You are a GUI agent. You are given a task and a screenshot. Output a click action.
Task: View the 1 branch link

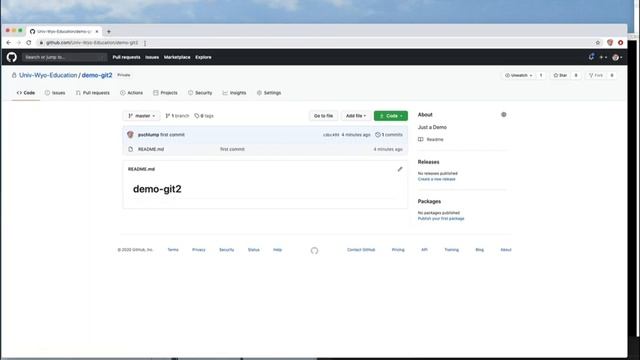[177, 116]
